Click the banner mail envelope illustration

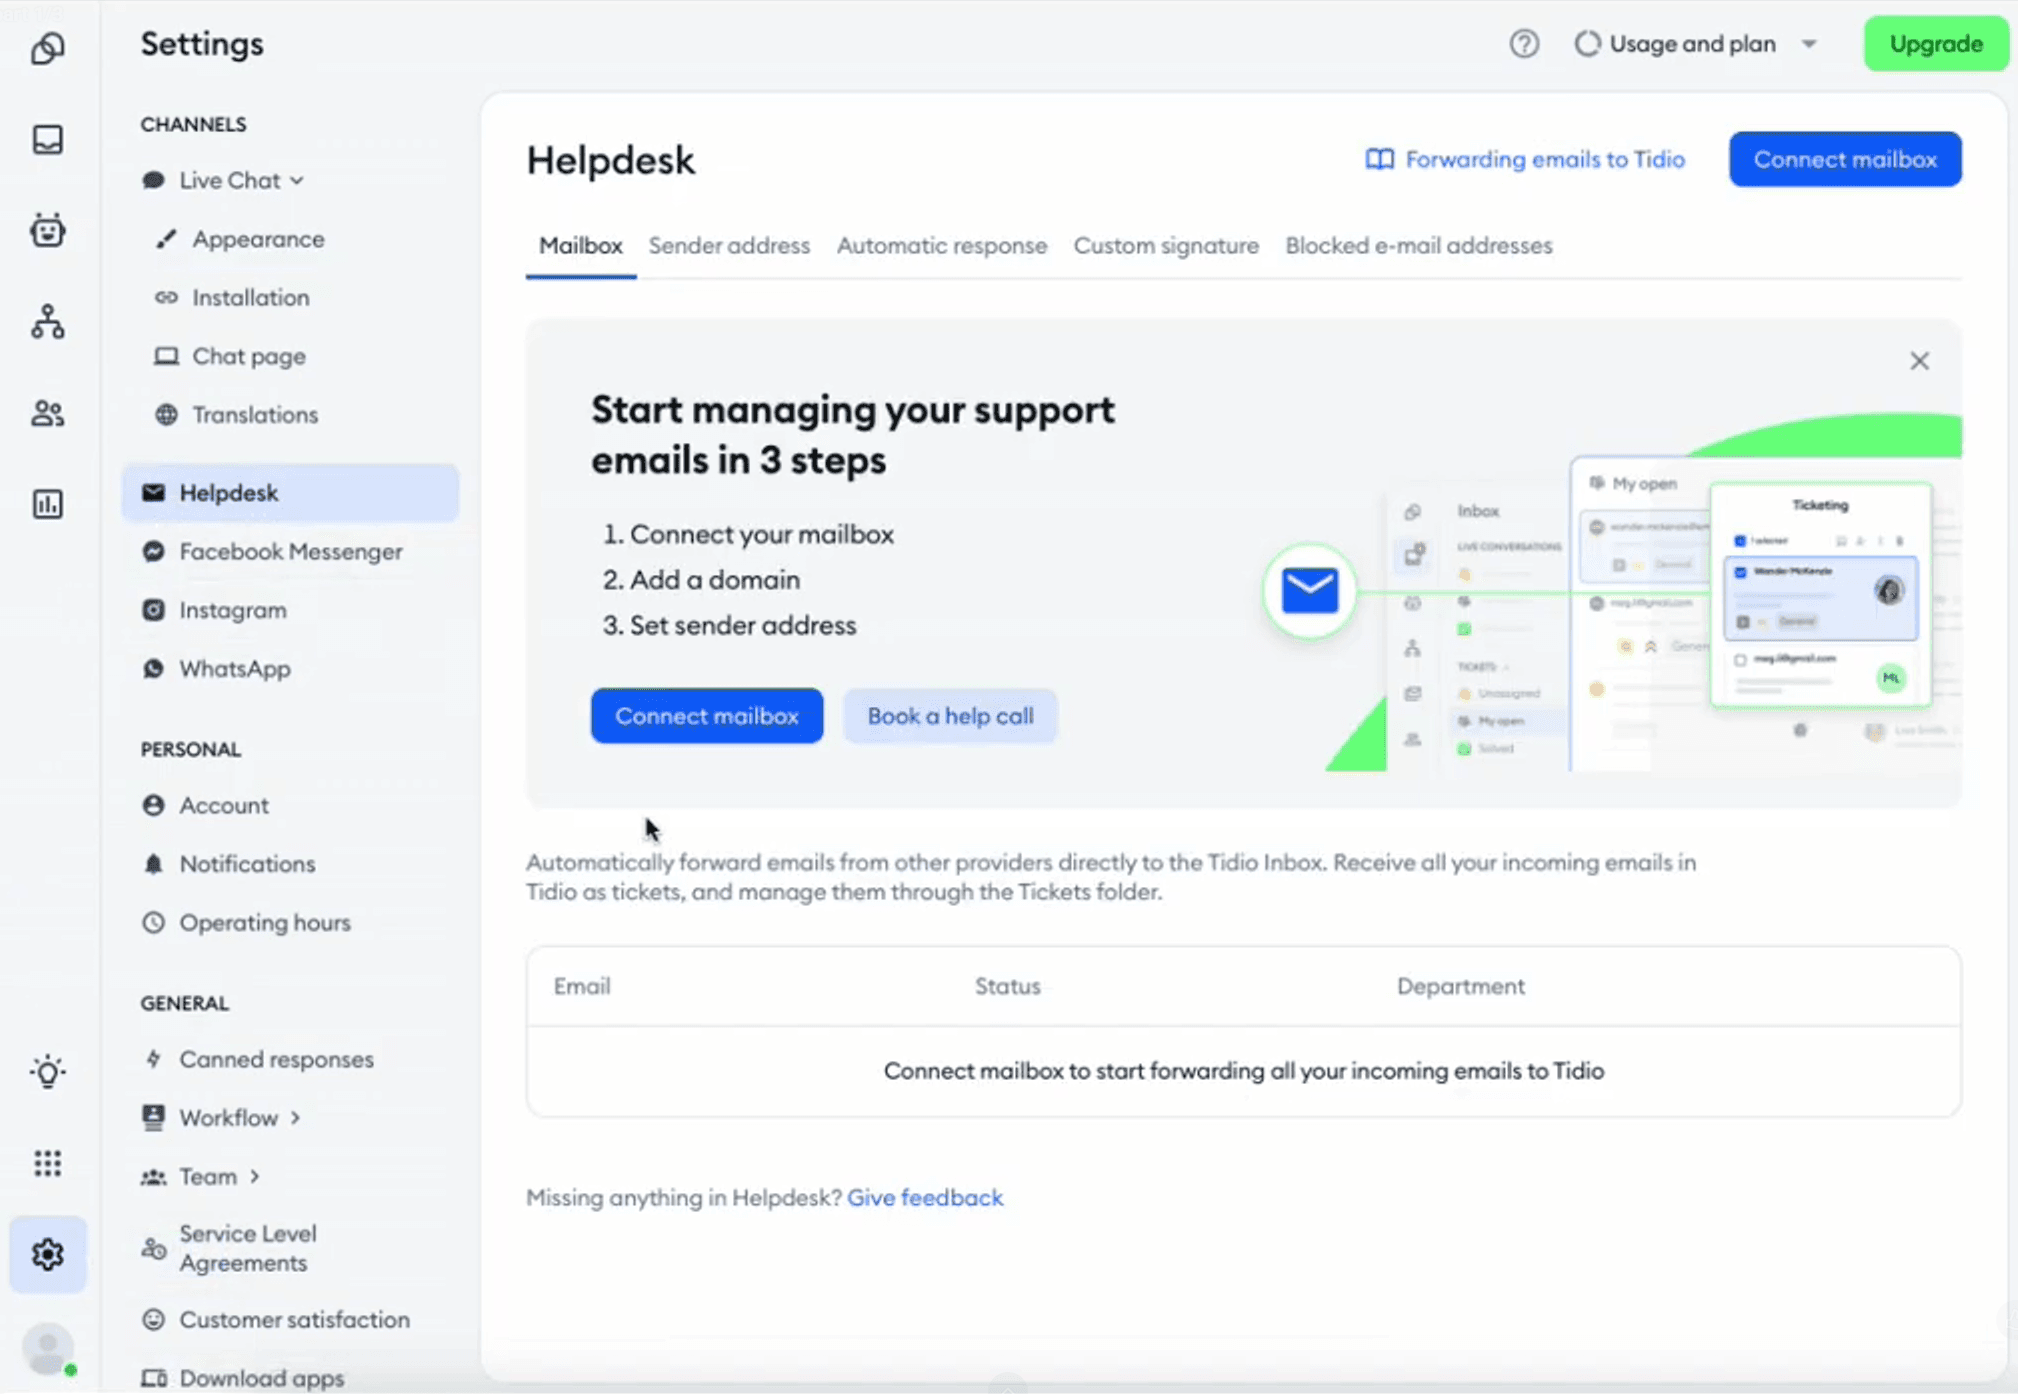1310,590
